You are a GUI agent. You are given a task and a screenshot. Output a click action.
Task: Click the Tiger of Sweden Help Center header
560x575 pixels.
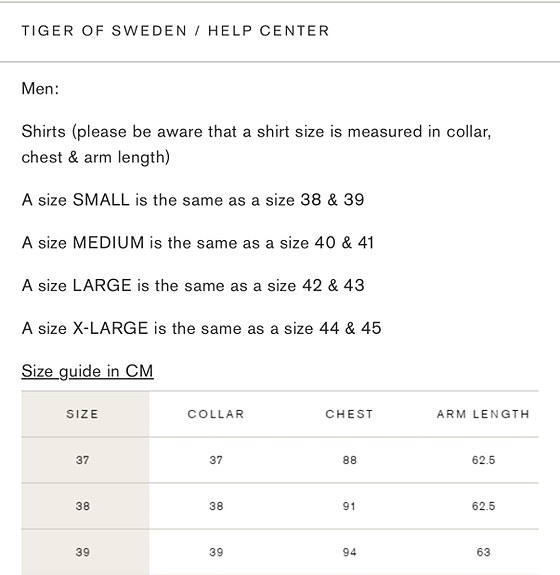[175, 31]
